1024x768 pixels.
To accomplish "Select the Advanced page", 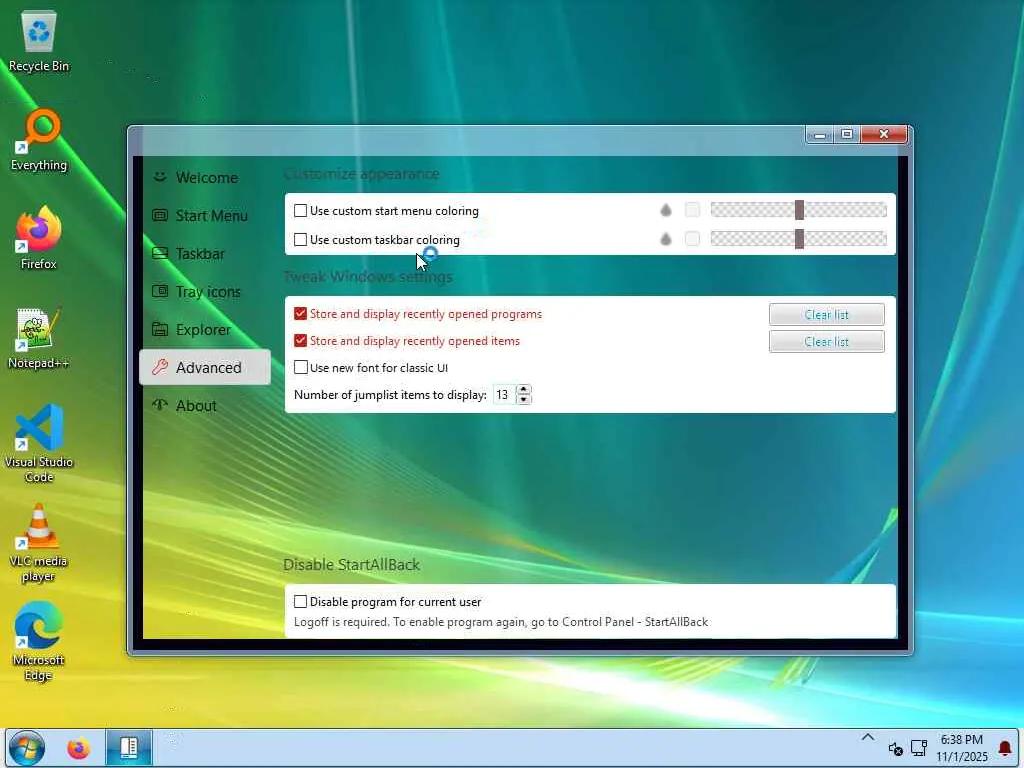I will [205, 368].
